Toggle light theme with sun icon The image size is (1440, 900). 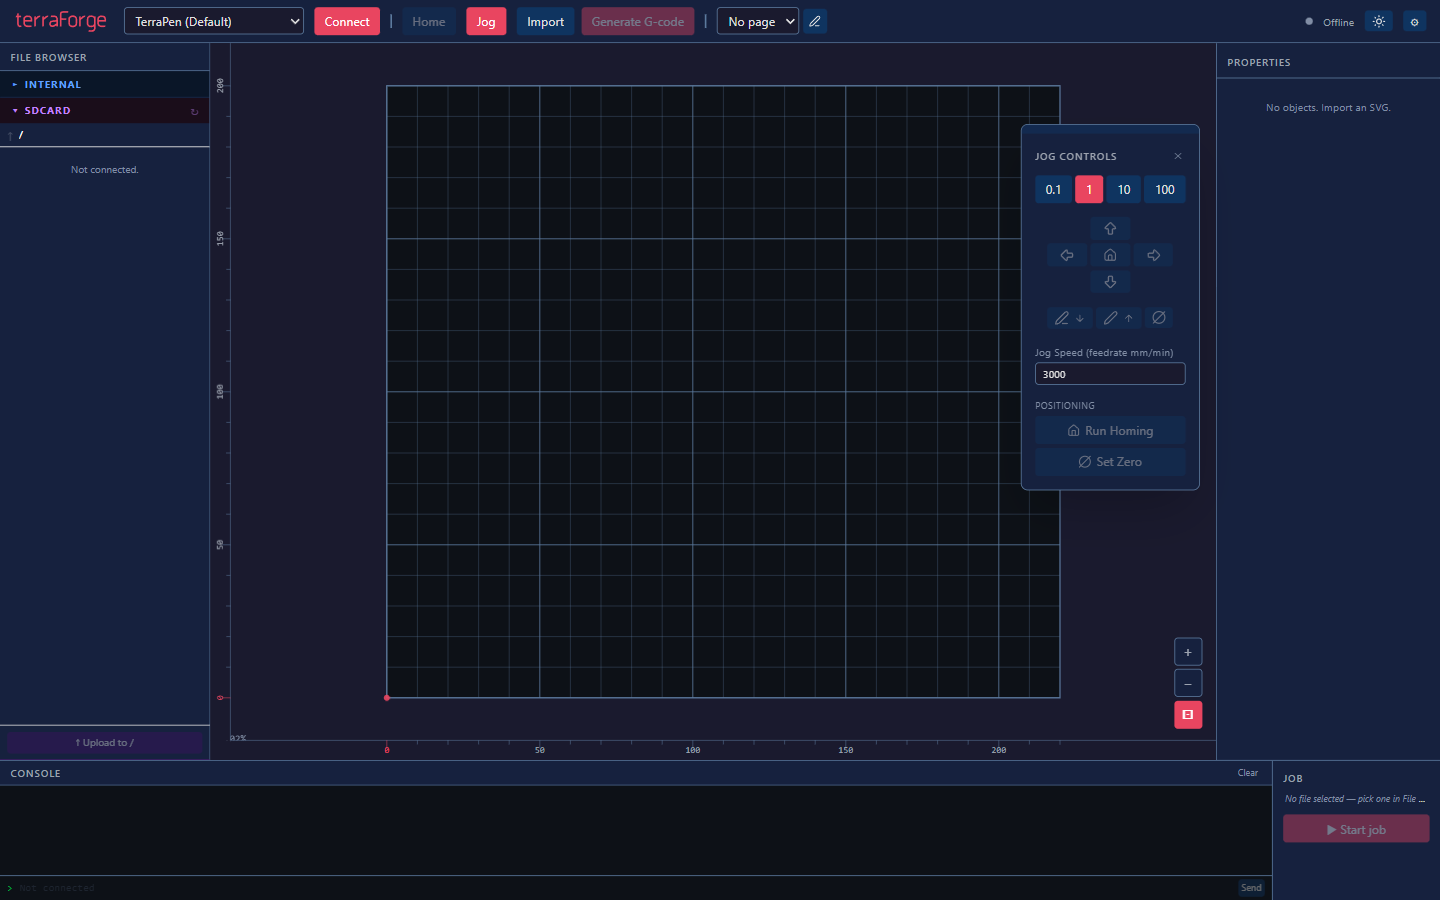(1379, 21)
